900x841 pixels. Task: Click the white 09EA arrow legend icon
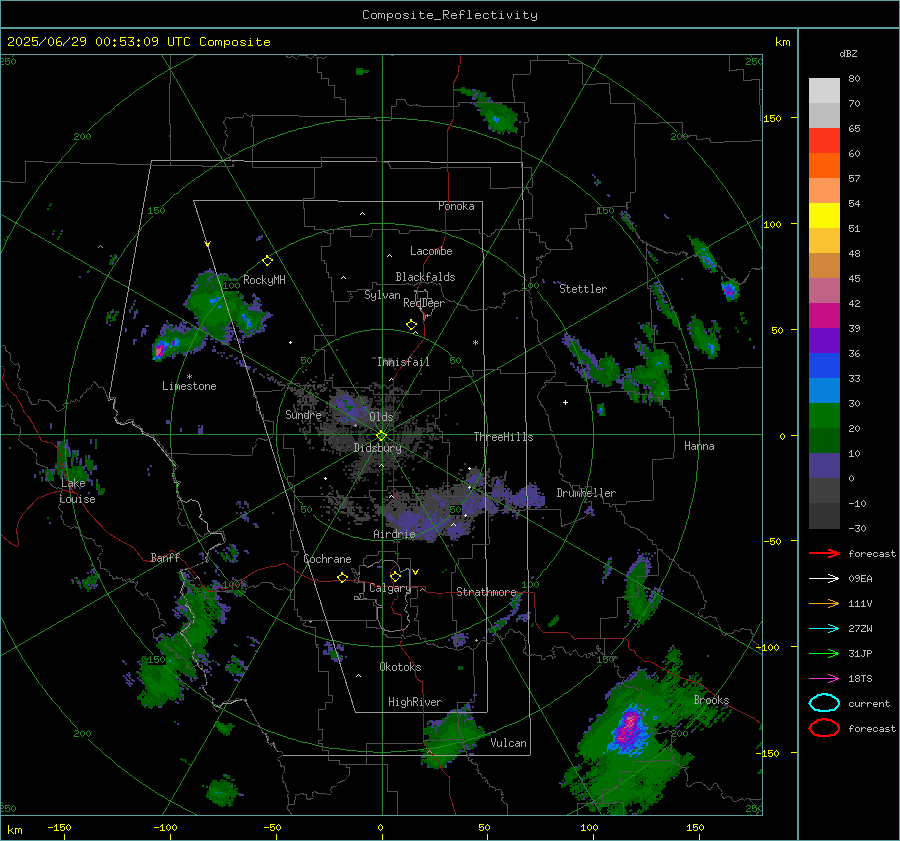(824, 578)
